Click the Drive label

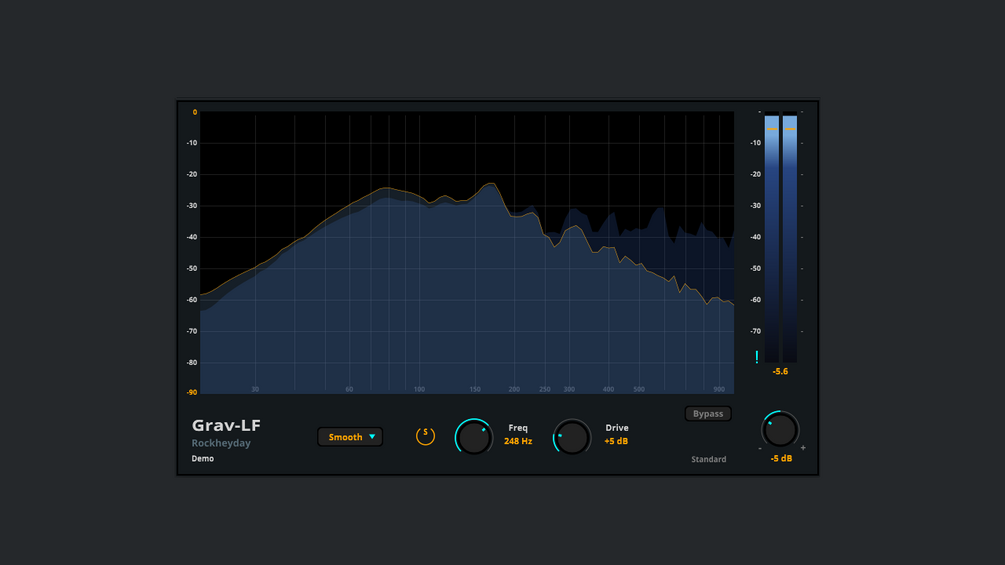[x=617, y=428]
